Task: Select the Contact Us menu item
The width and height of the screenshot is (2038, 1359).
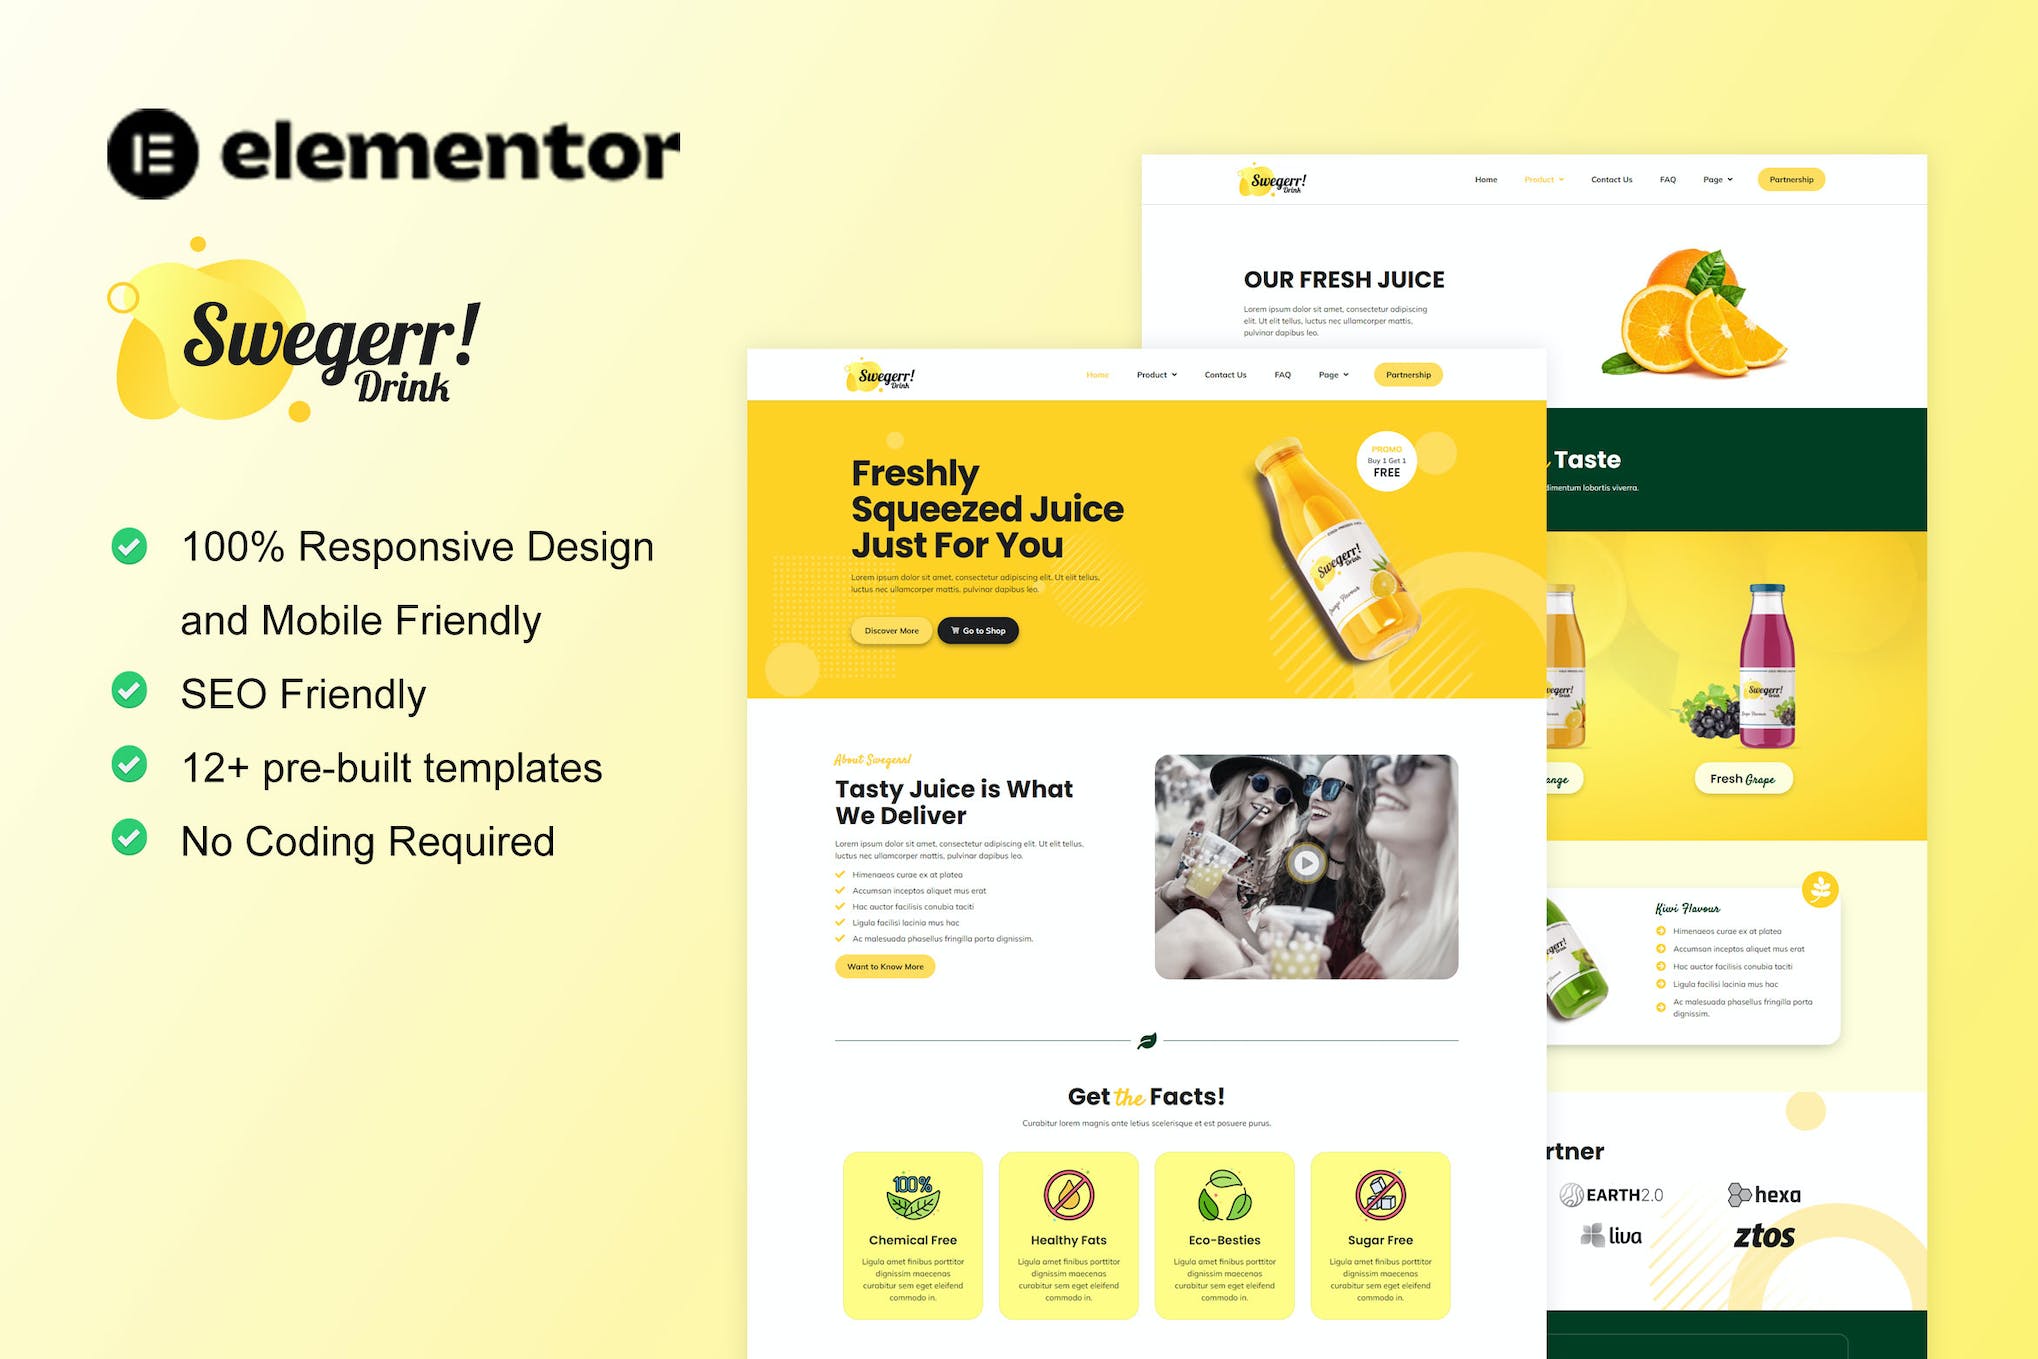Action: (x=1225, y=375)
